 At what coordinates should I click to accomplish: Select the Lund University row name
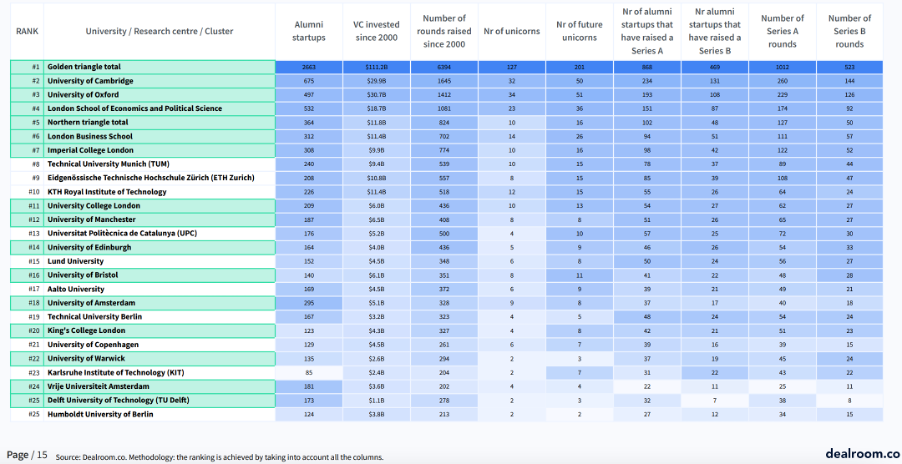[75, 261]
